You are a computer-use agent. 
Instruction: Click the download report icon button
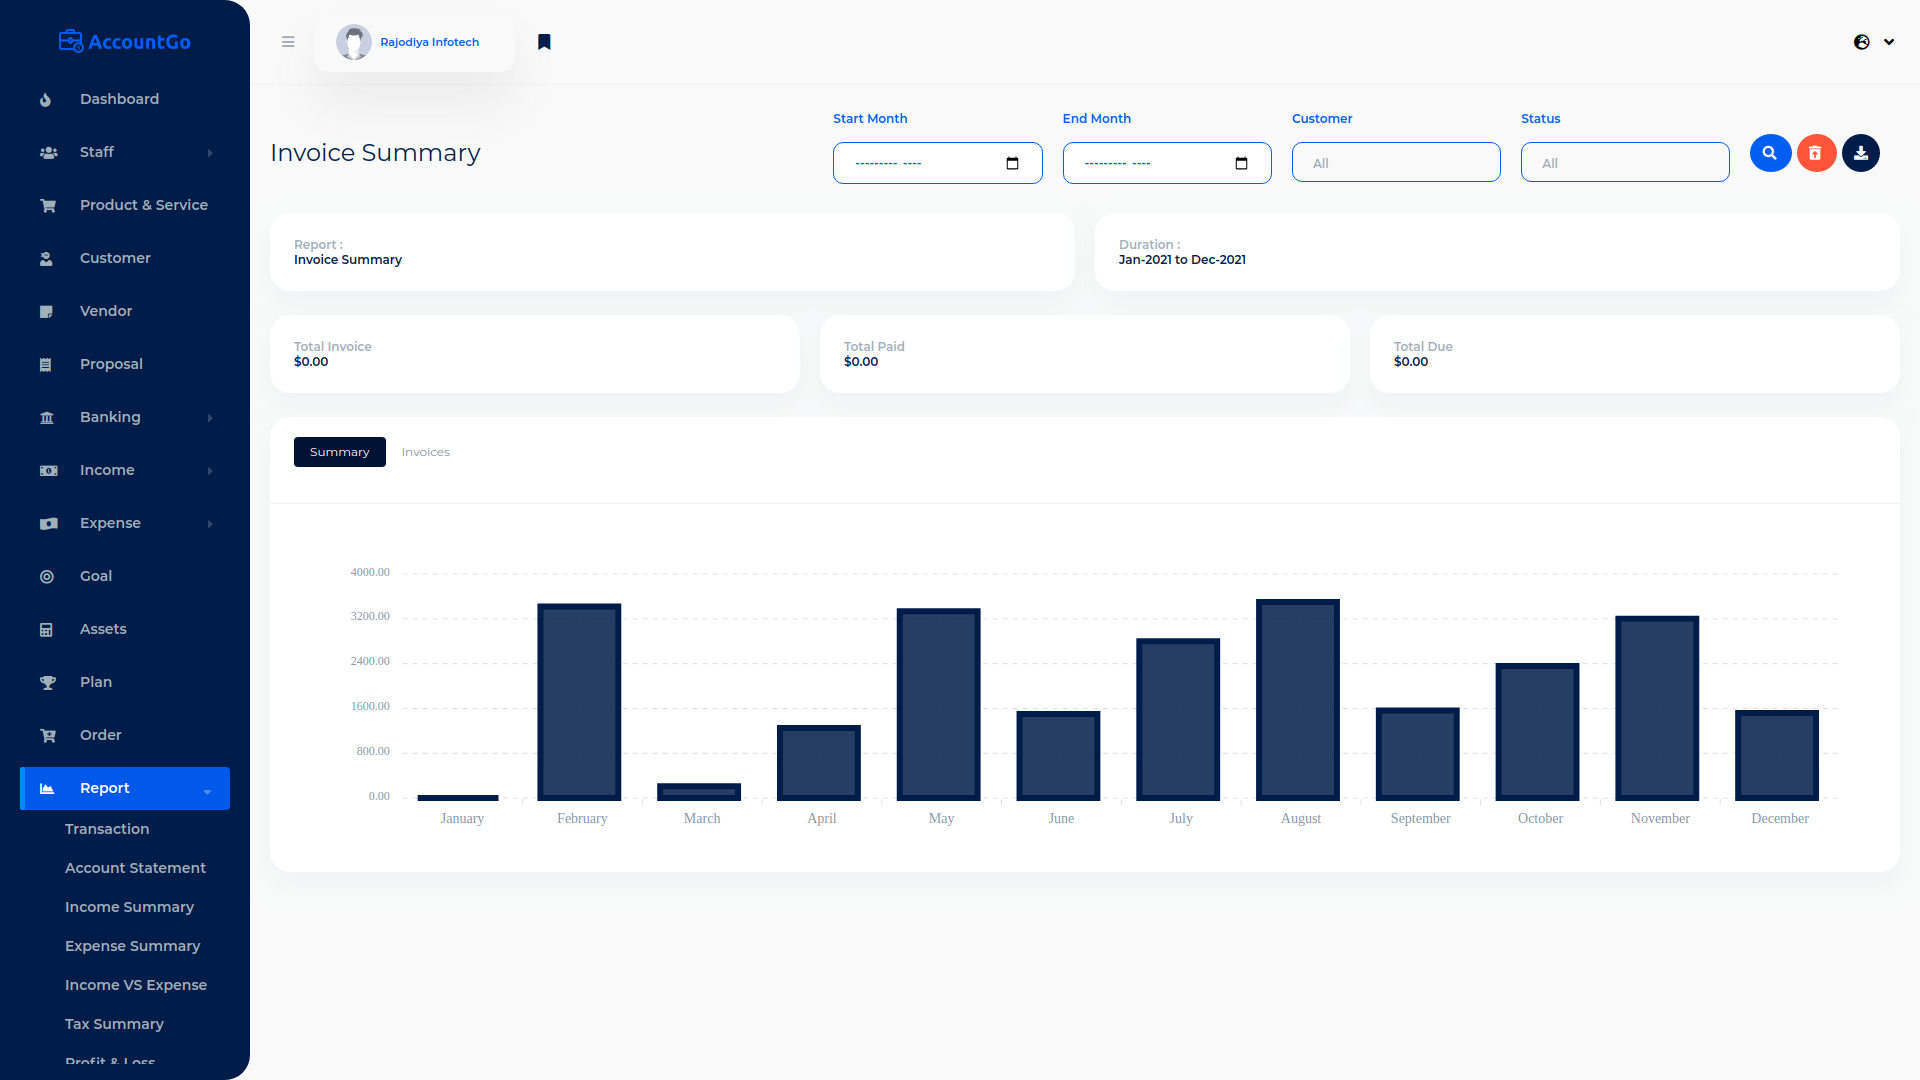click(x=1860, y=153)
